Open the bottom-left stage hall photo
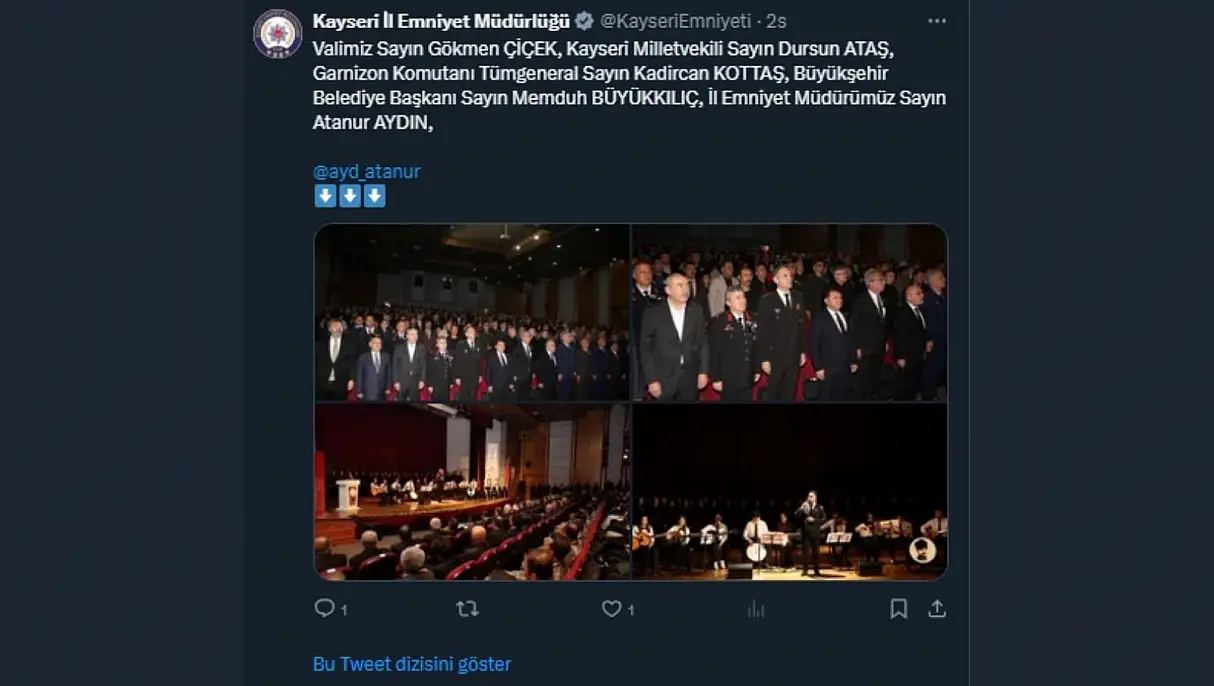 click(x=472, y=491)
